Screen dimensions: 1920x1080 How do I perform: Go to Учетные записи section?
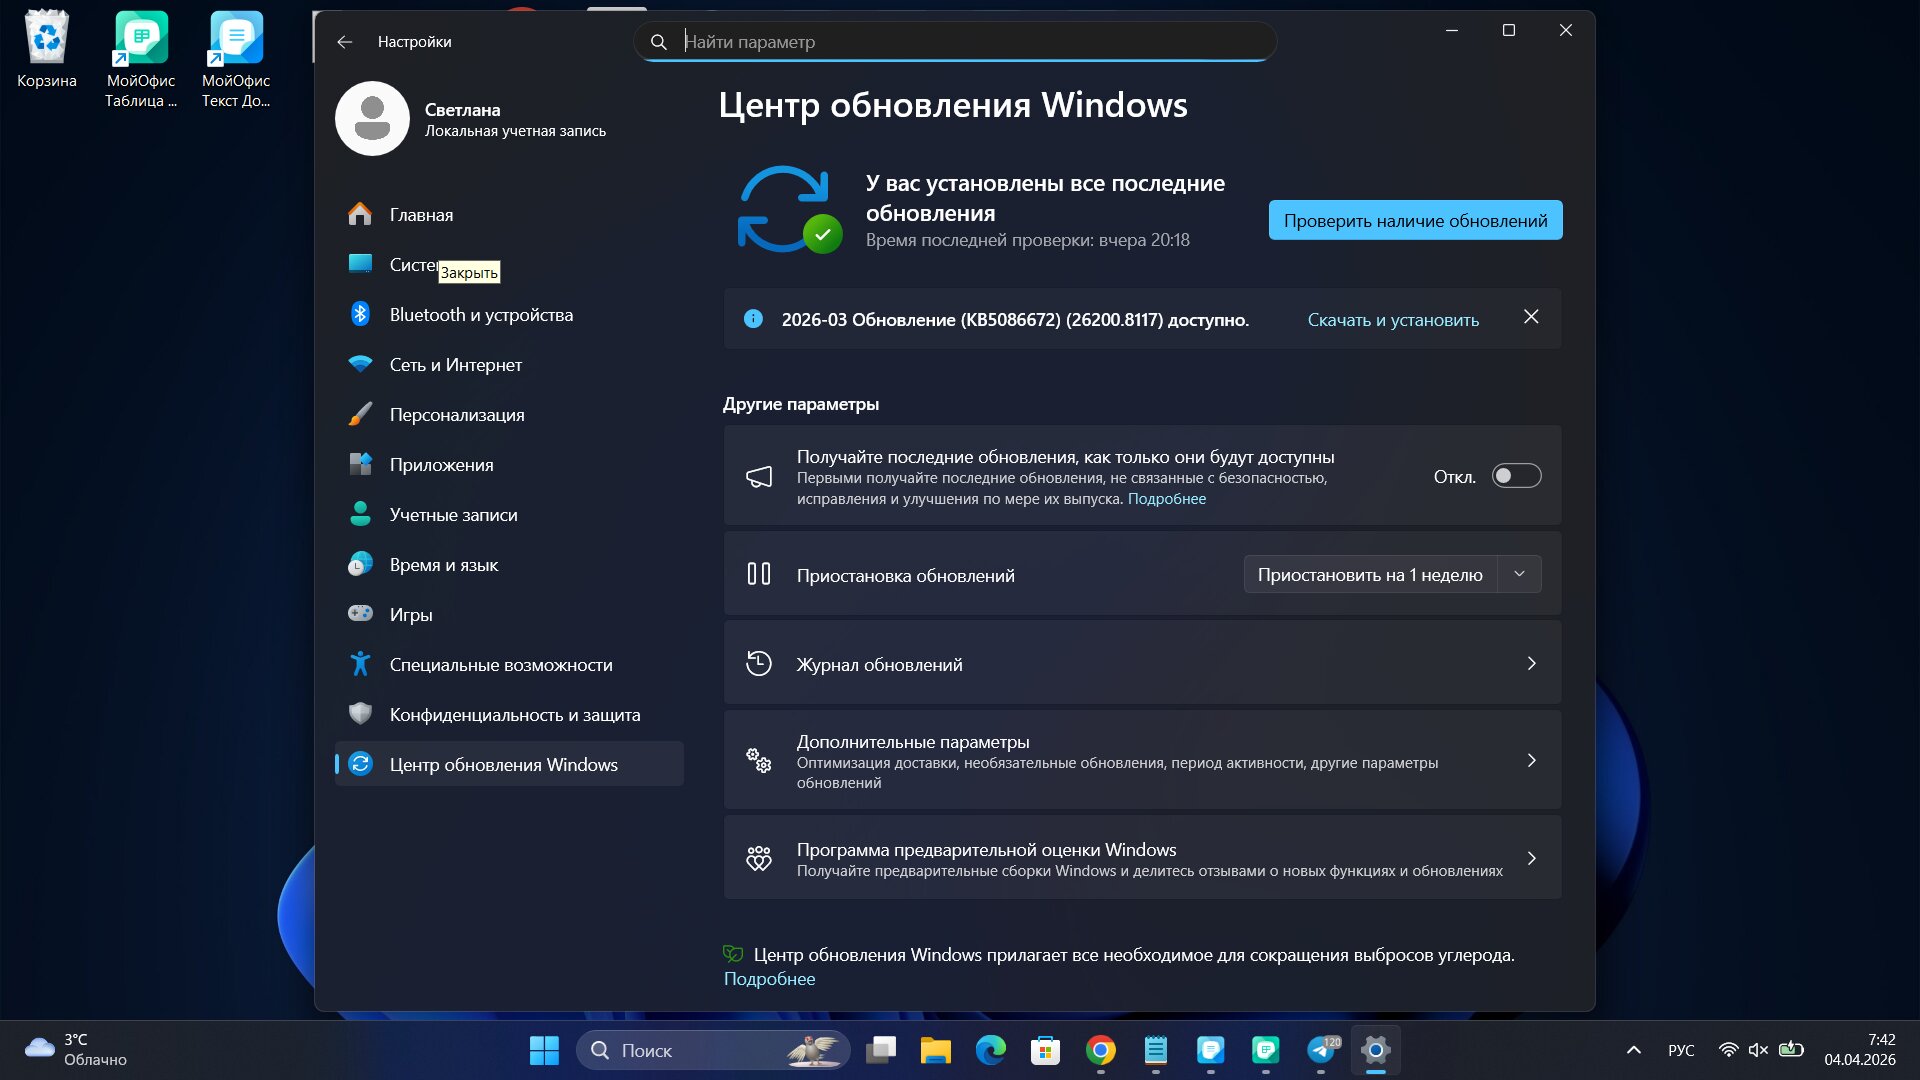(x=453, y=515)
